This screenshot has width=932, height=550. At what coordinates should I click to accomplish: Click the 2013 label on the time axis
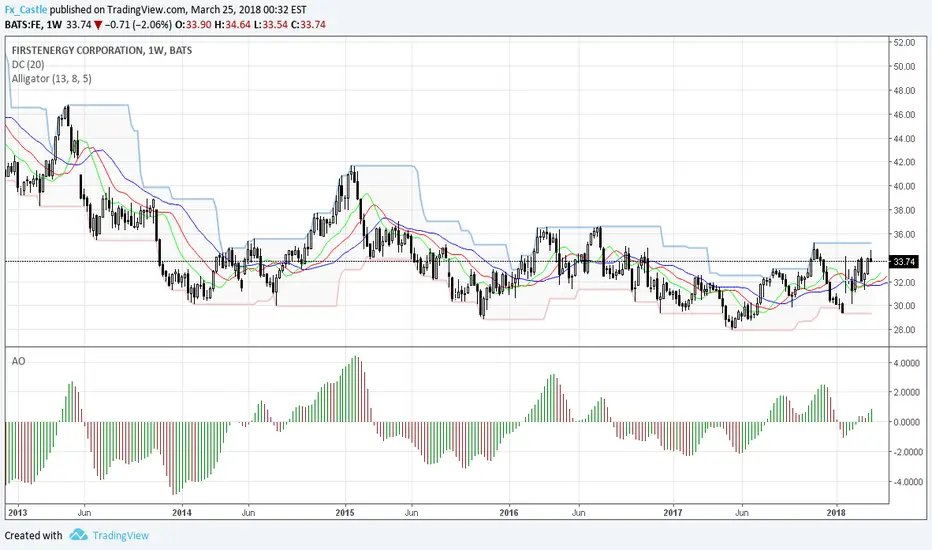(x=17, y=513)
